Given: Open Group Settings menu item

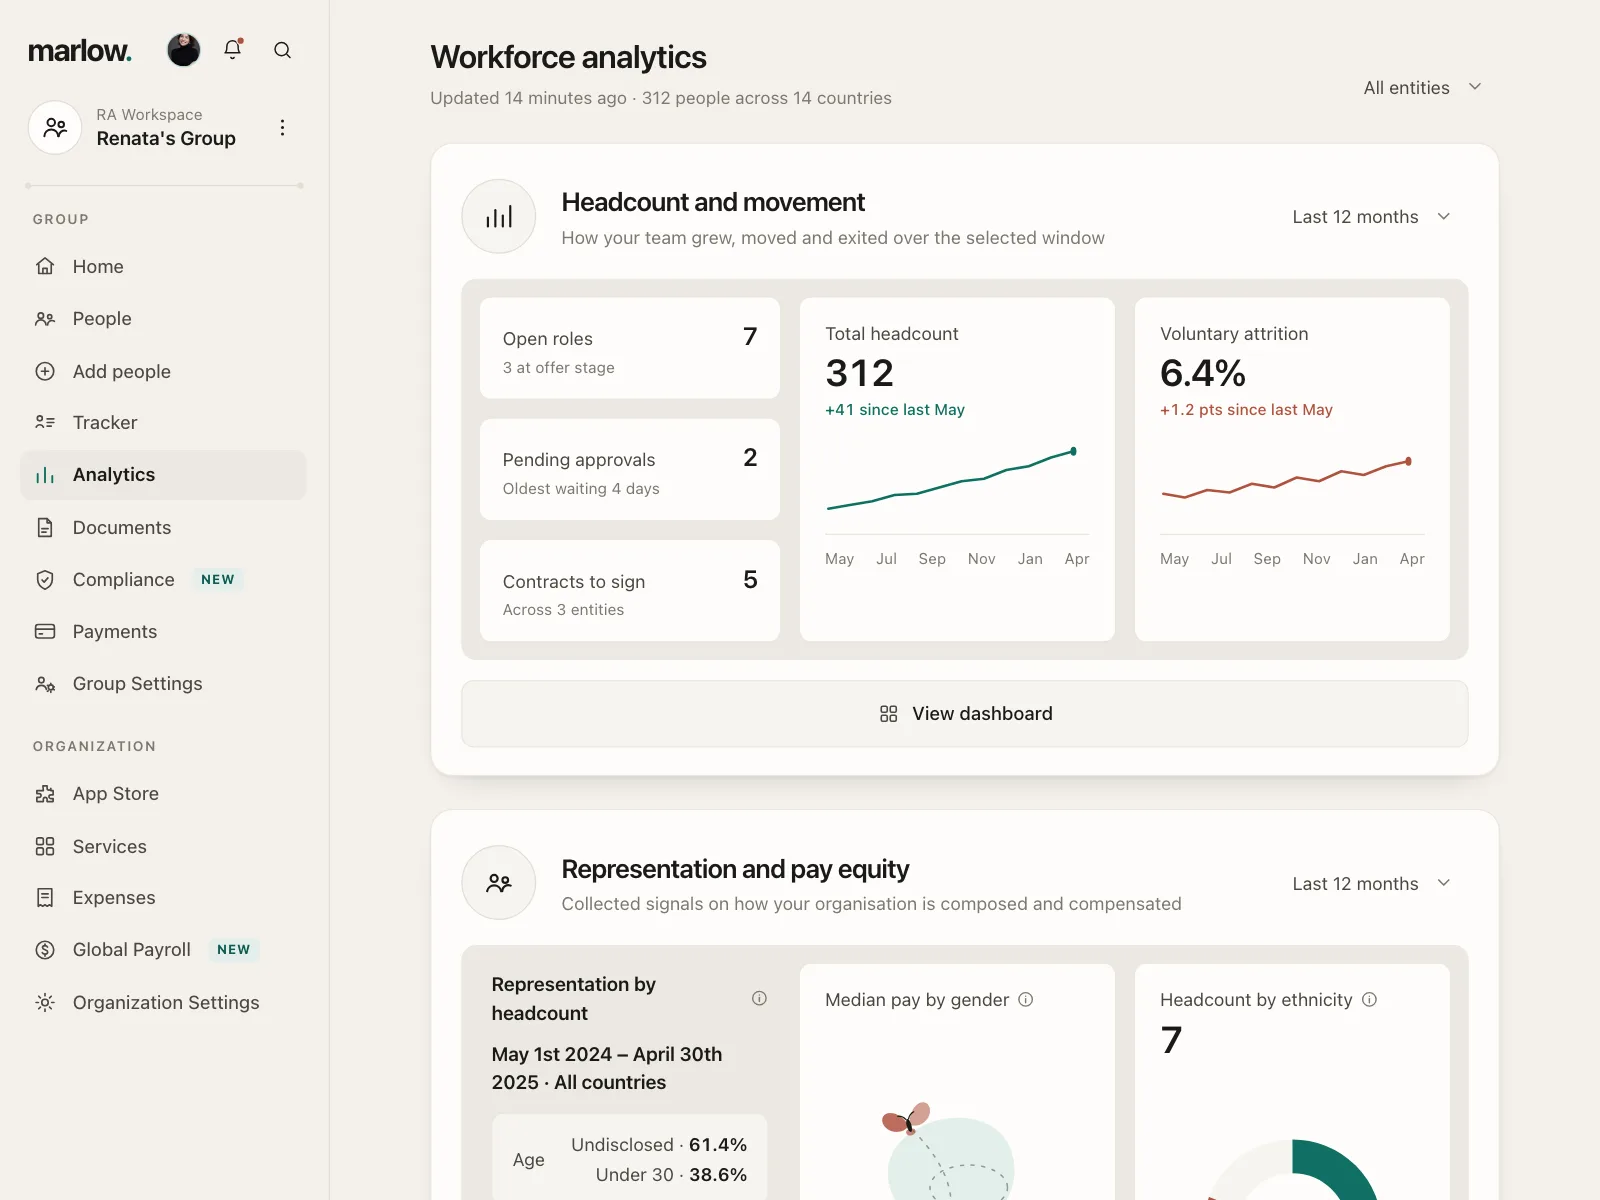Looking at the screenshot, I should point(163,684).
